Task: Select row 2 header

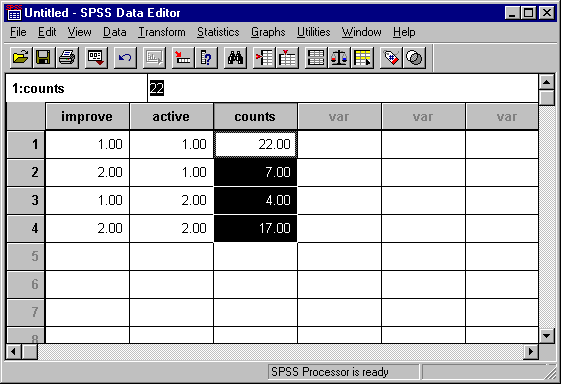Action: click(x=26, y=172)
